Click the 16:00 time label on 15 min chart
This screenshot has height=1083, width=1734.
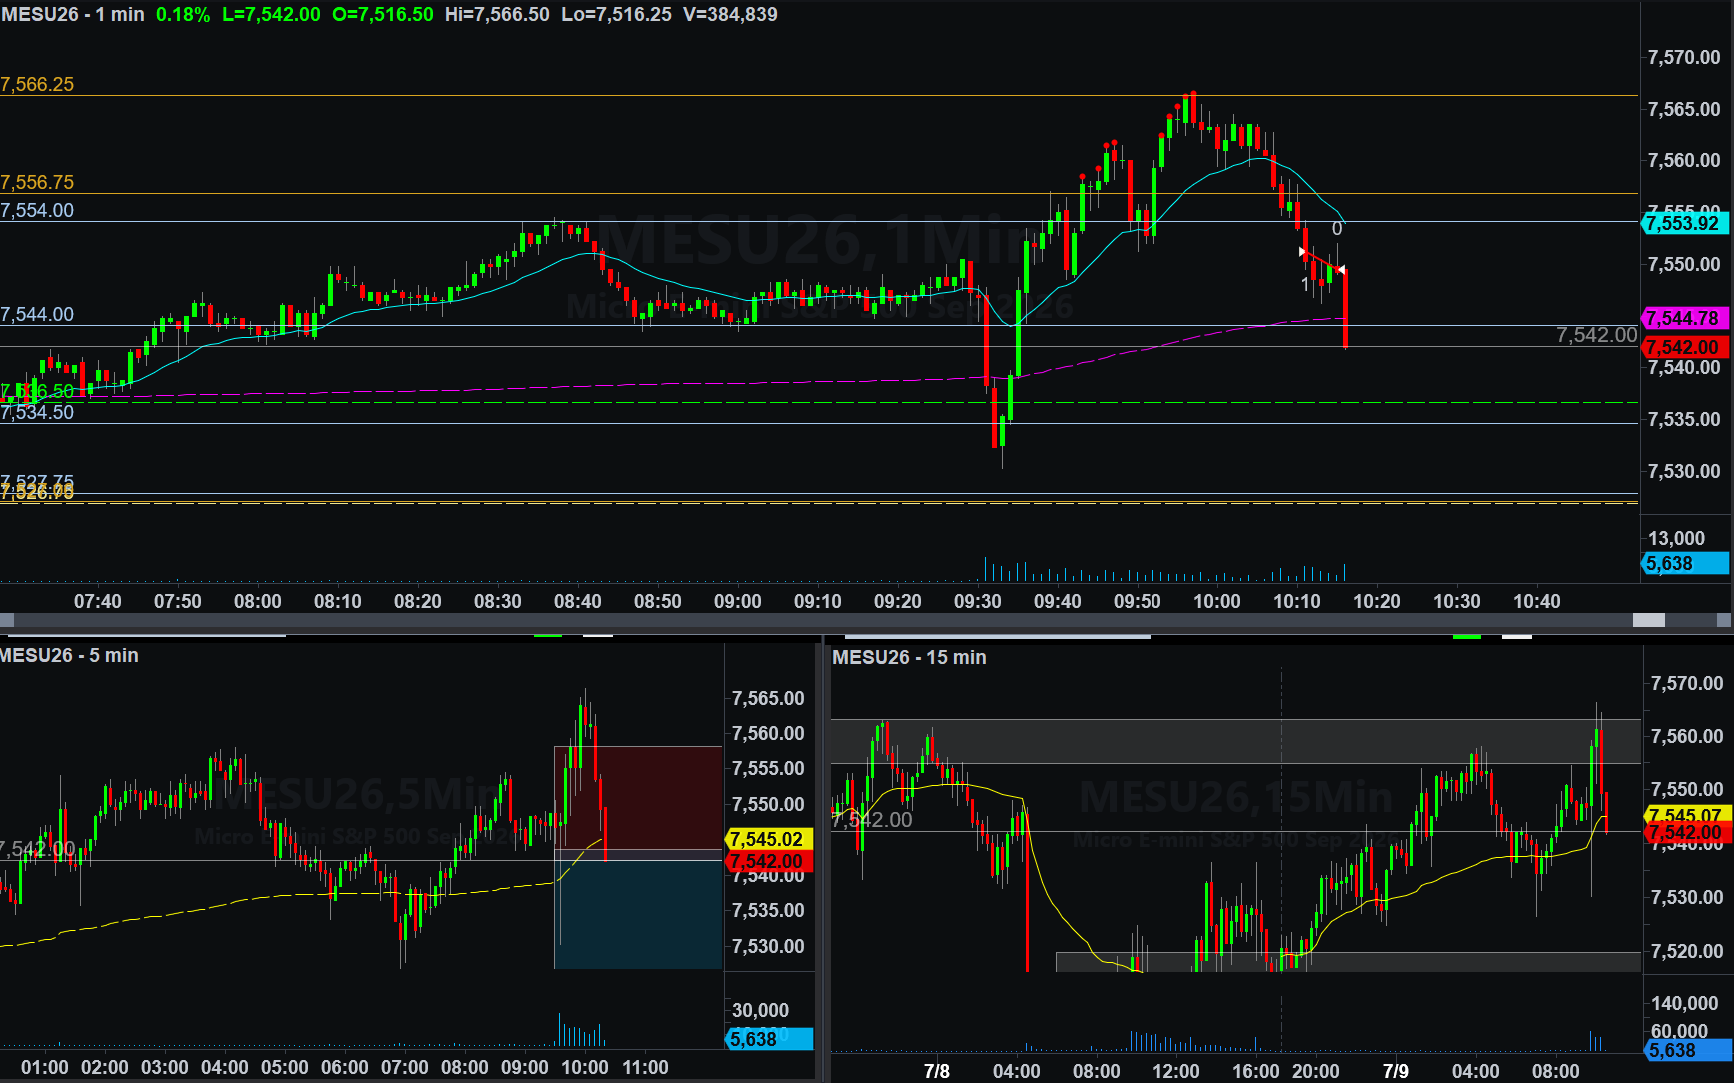[1256, 1071]
